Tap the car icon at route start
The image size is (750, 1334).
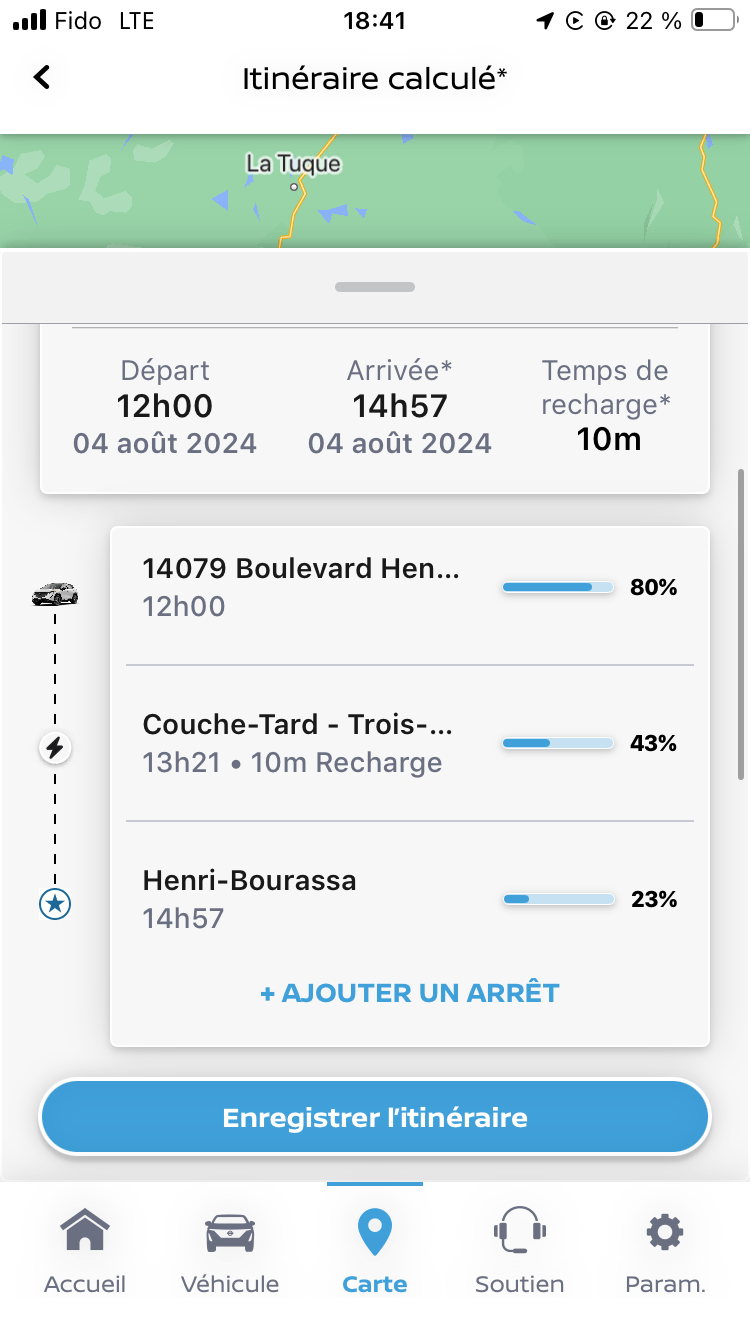(x=55, y=595)
